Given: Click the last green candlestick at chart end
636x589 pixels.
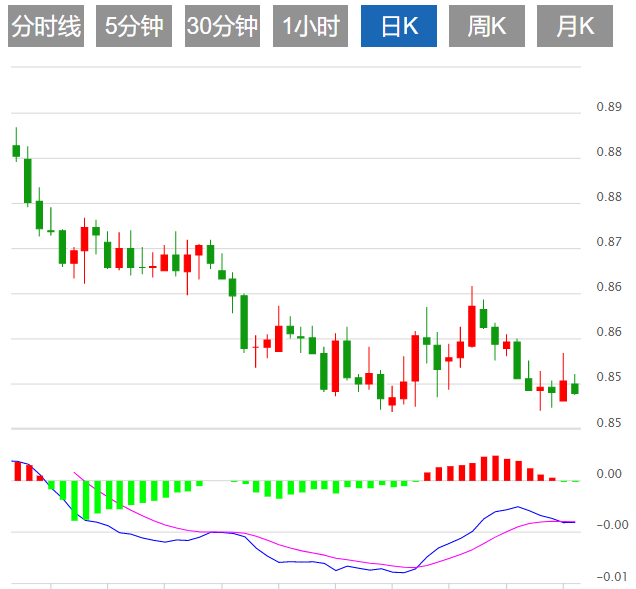Looking at the screenshot, I should click(x=575, y=388).
